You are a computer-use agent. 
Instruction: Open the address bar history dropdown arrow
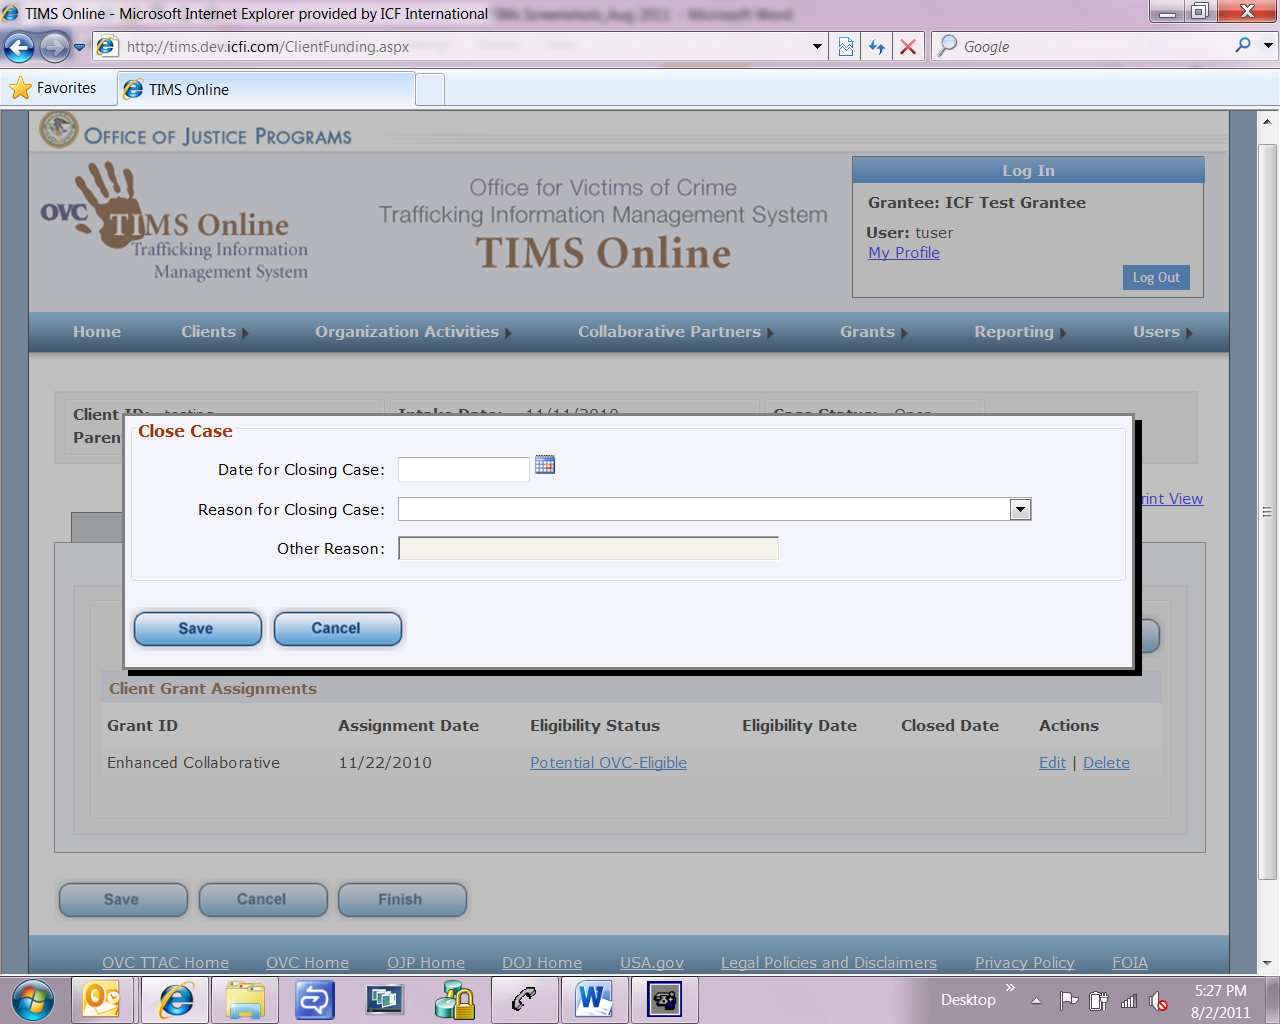point(817,46)
